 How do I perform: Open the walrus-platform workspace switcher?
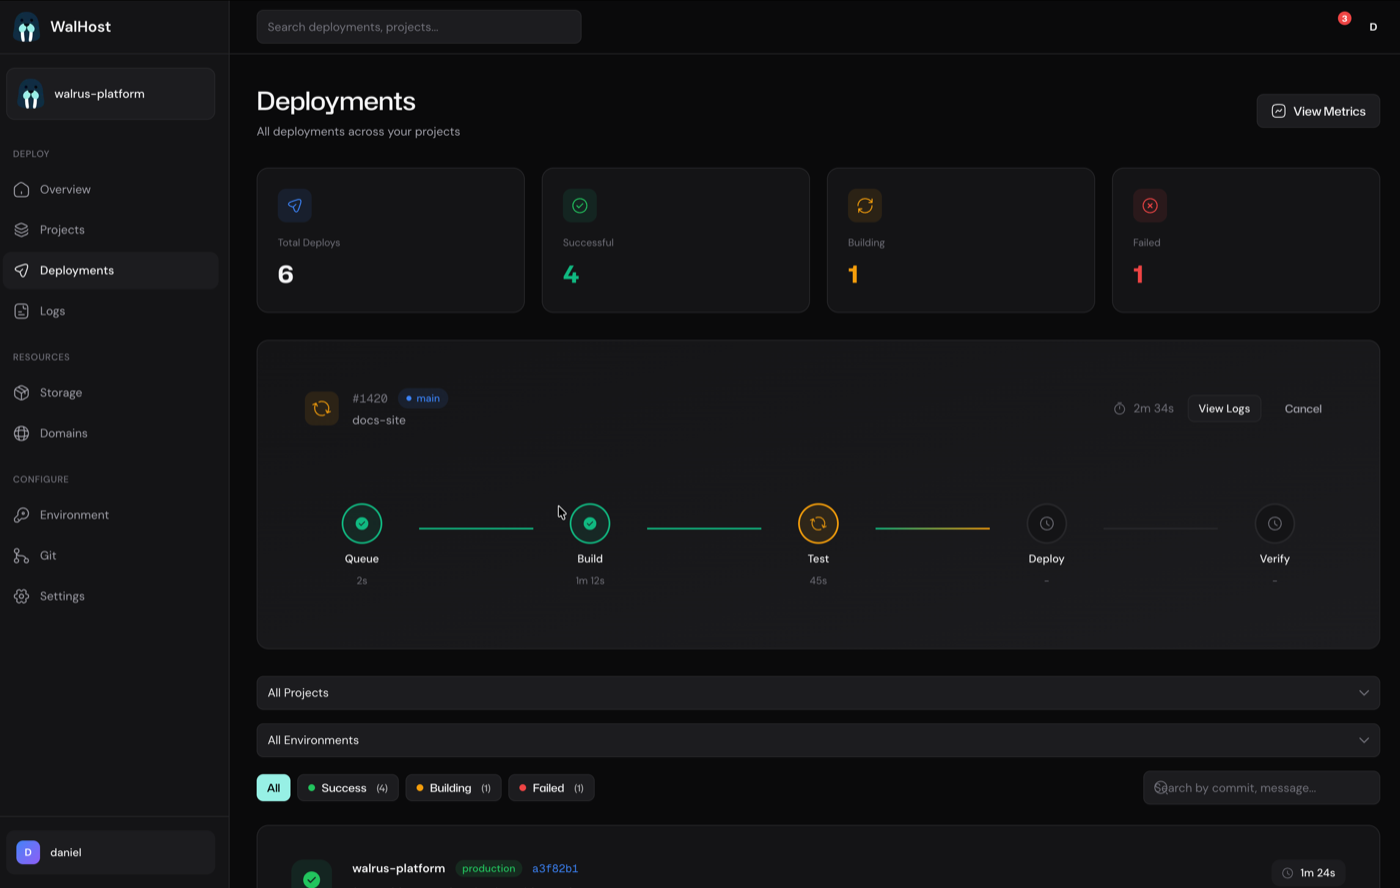111,94
